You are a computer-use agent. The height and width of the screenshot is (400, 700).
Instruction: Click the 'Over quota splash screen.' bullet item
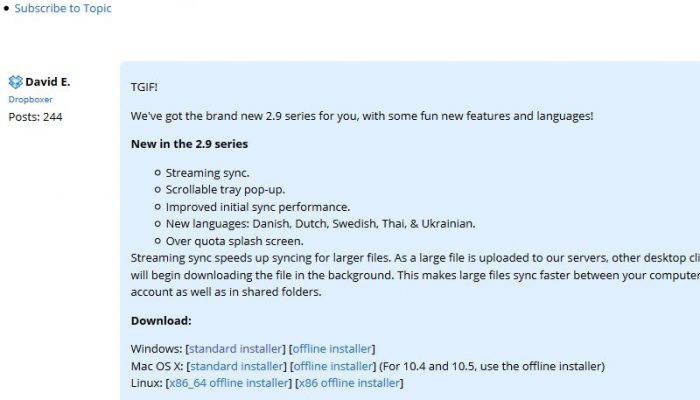tap(234, 241)
